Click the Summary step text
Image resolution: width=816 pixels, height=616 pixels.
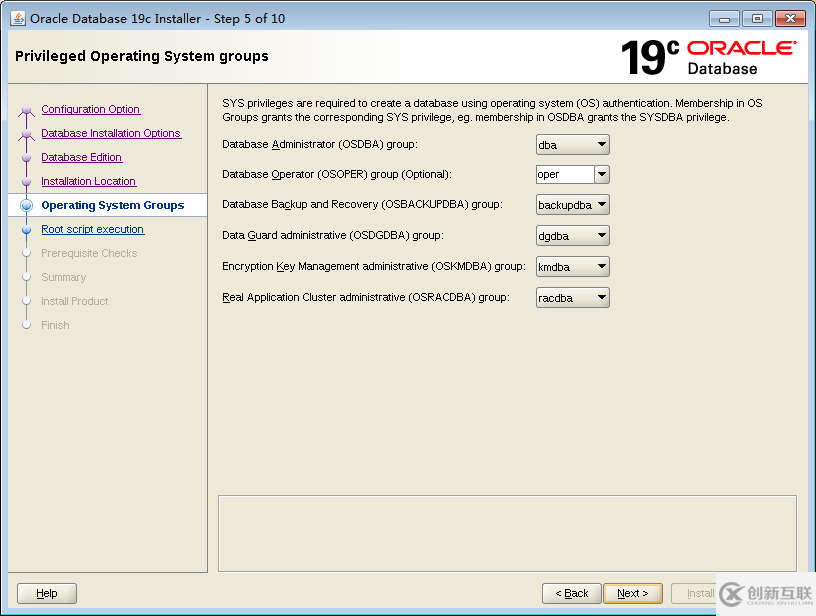(63, 277)
